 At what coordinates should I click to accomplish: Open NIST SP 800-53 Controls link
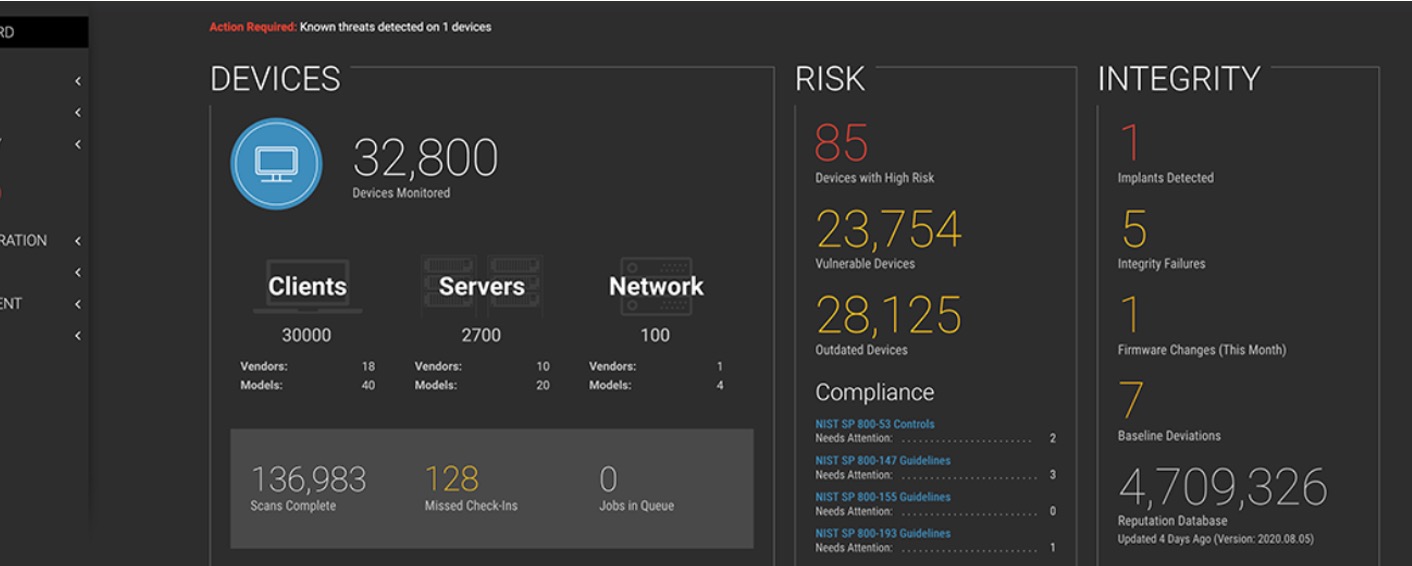875,424
